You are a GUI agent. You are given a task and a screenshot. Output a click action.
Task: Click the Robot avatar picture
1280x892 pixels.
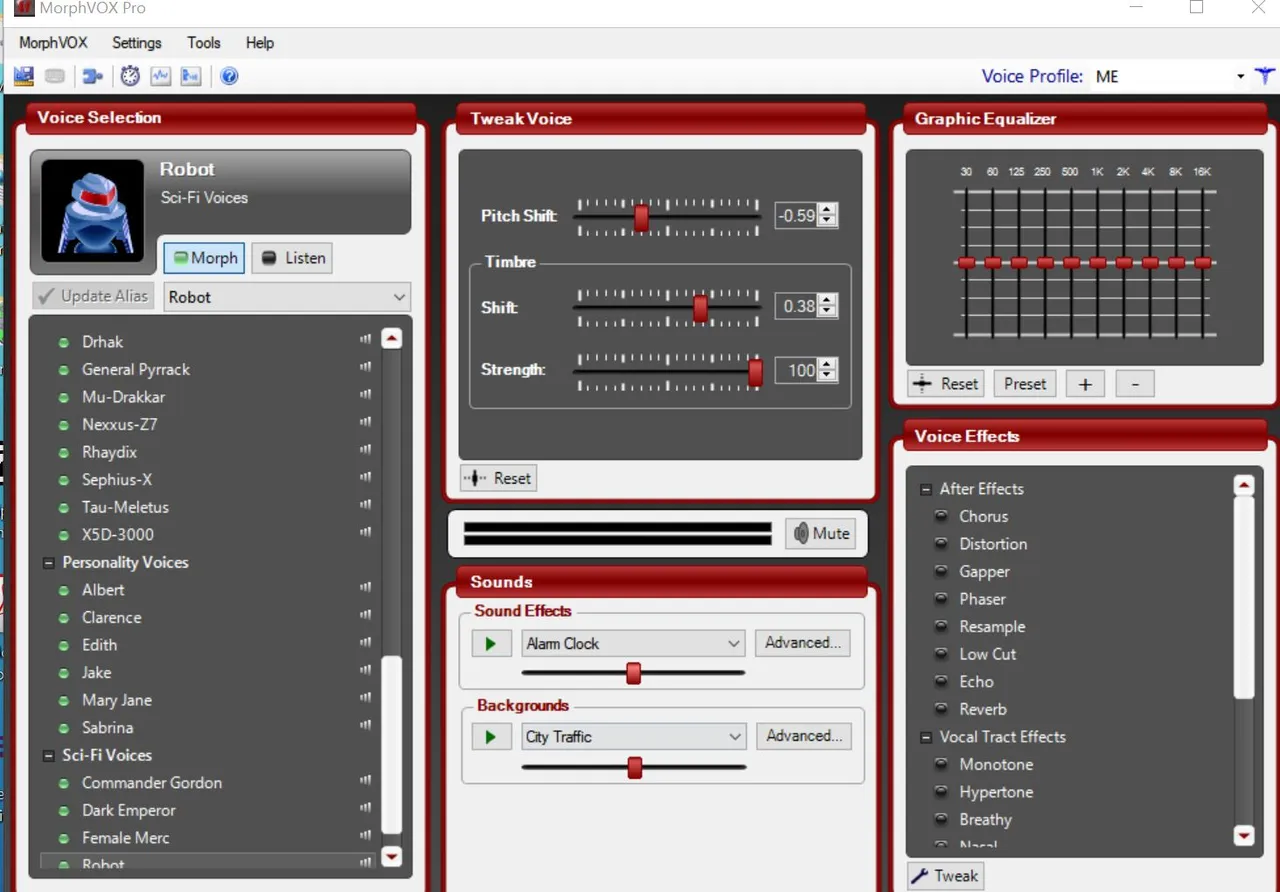[x=92, y=210]
